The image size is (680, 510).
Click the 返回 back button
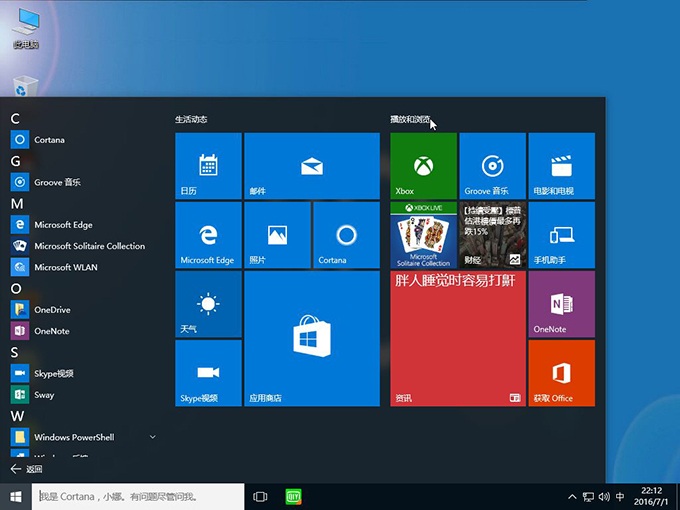coord(26,469)
